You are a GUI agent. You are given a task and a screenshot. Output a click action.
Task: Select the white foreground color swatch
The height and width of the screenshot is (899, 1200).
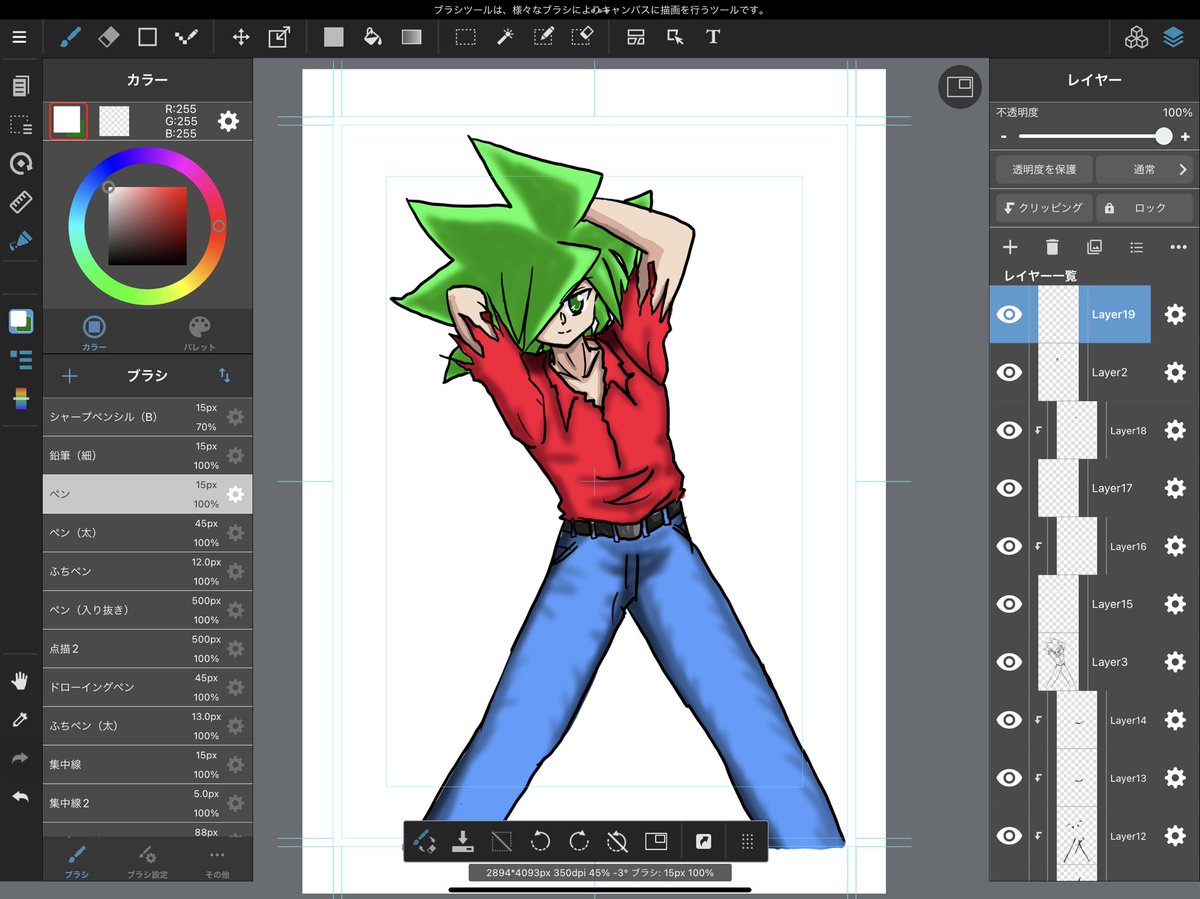[x=67, y=120]
